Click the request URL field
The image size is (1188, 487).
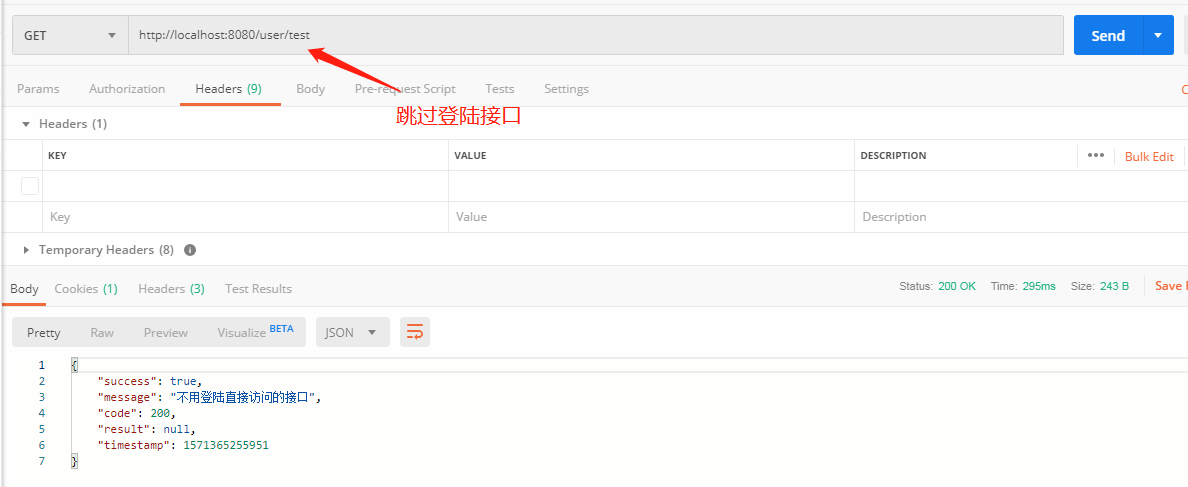pos(596,36)
